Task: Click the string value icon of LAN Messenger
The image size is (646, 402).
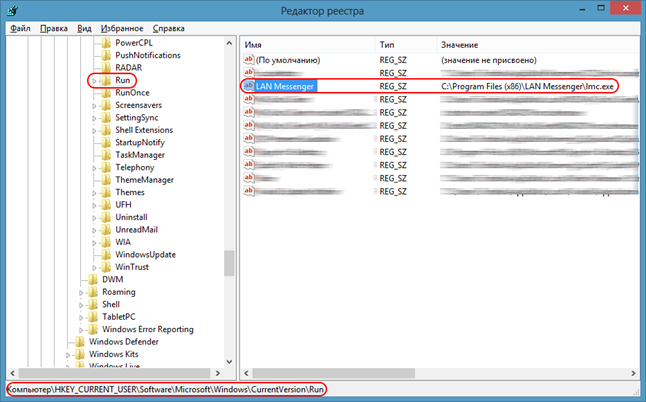Action: 248,86
